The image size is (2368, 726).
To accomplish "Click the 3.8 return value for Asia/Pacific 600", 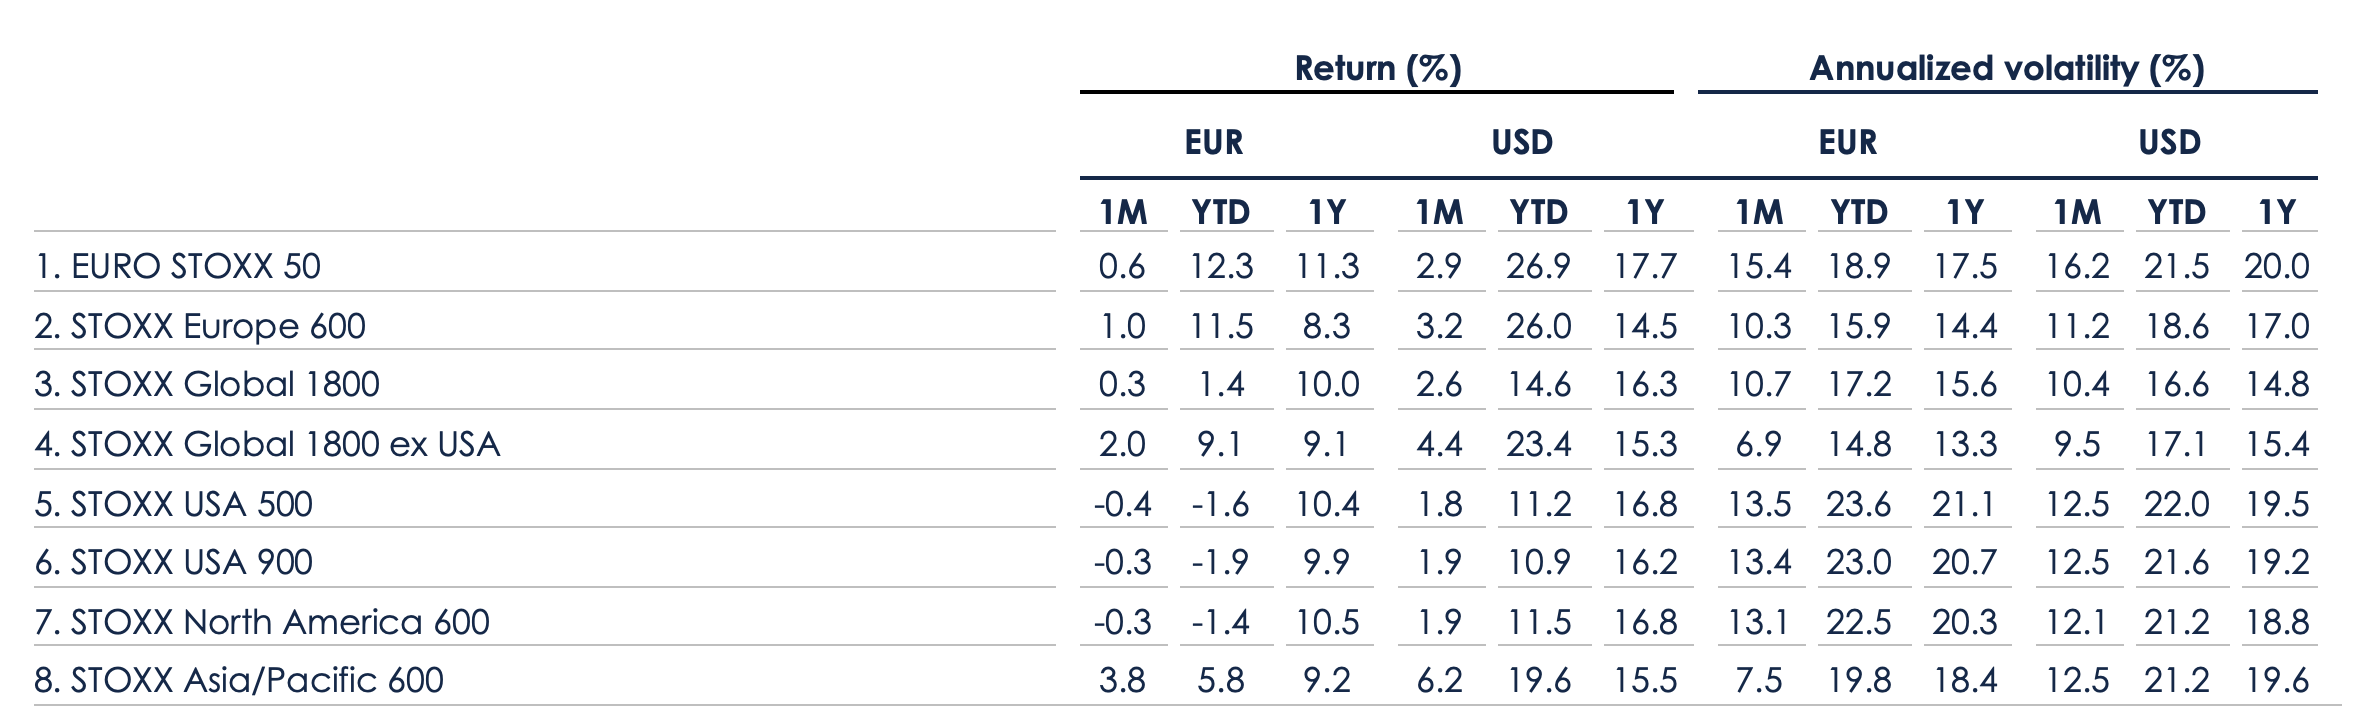I will coord(1121,680).
